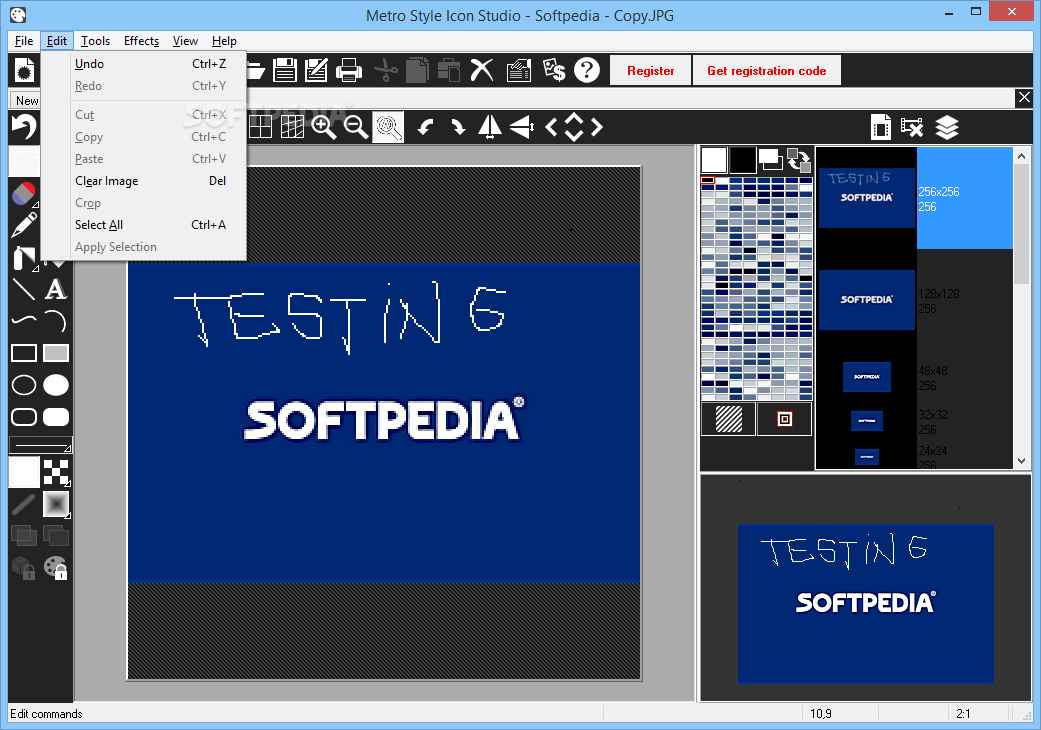Select the red inverted square color swatch
This screenshot has width=1041, height=730.
(785, 419)
